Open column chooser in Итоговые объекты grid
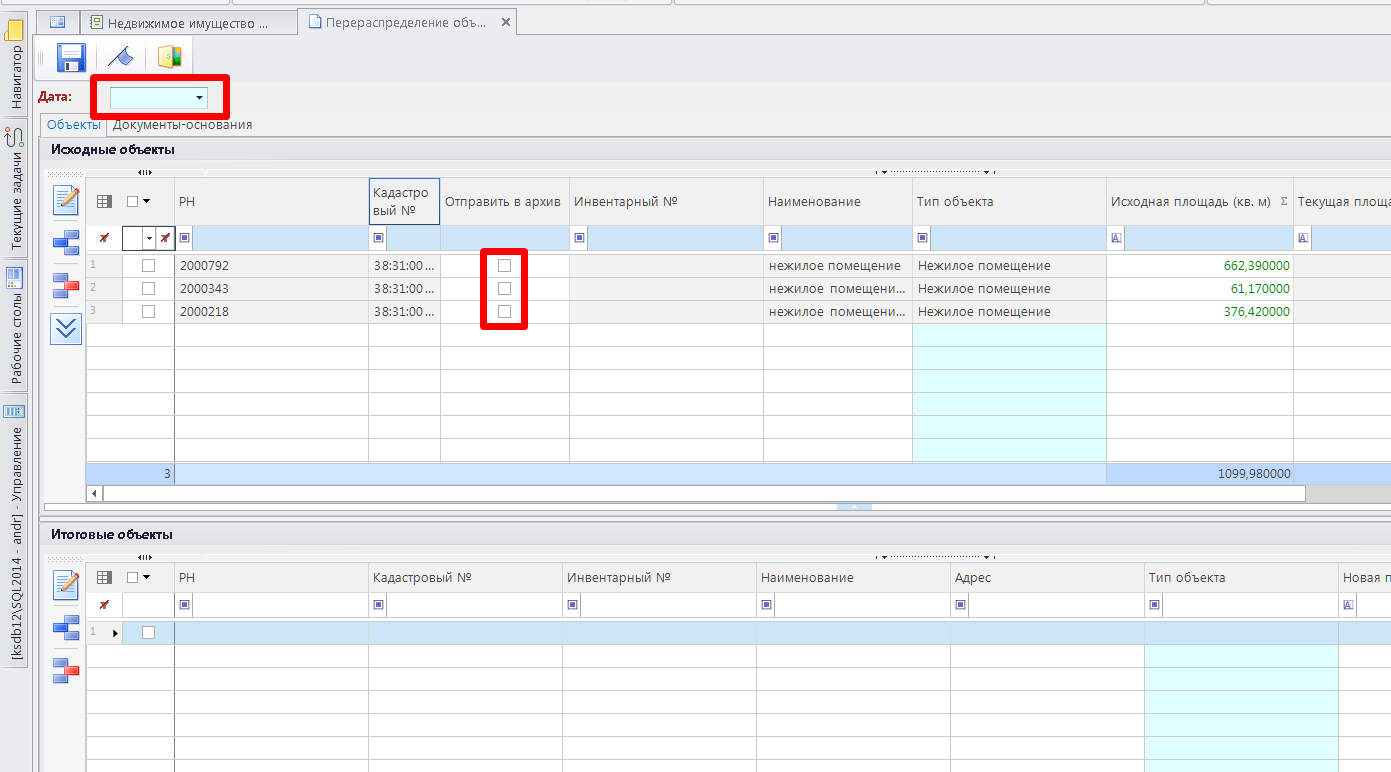1391x772 pixels. pos(104,577)
